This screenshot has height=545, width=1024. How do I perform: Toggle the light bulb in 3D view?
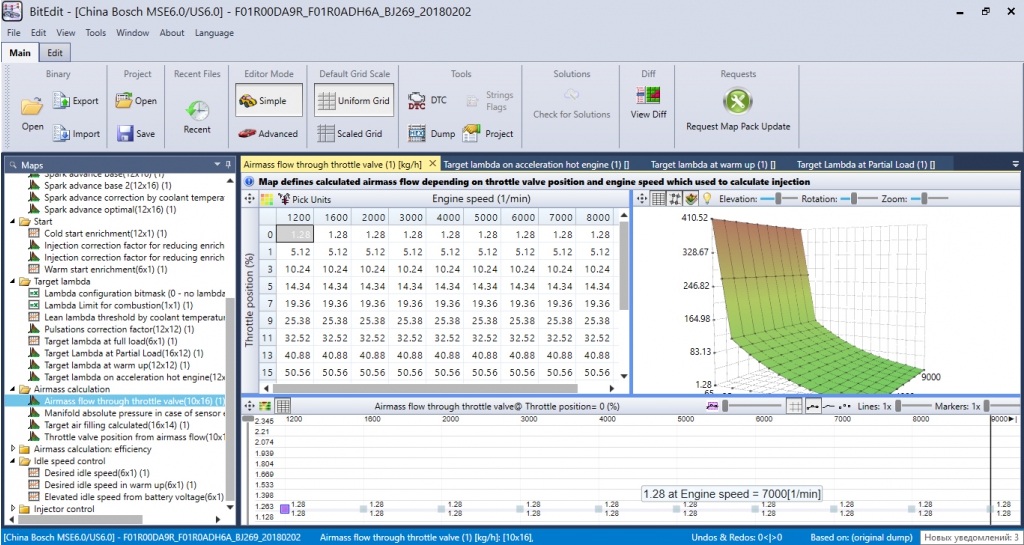(x=707, y=198)
